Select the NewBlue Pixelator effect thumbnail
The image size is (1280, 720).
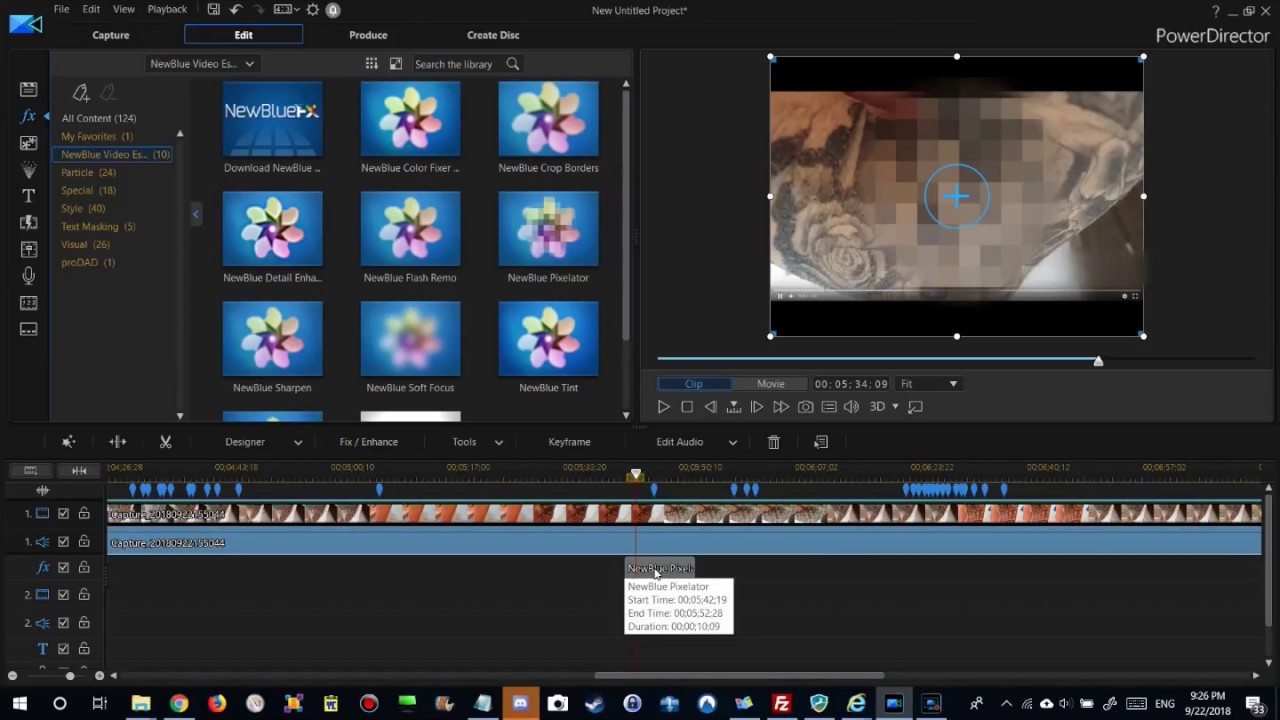point(548,229)
